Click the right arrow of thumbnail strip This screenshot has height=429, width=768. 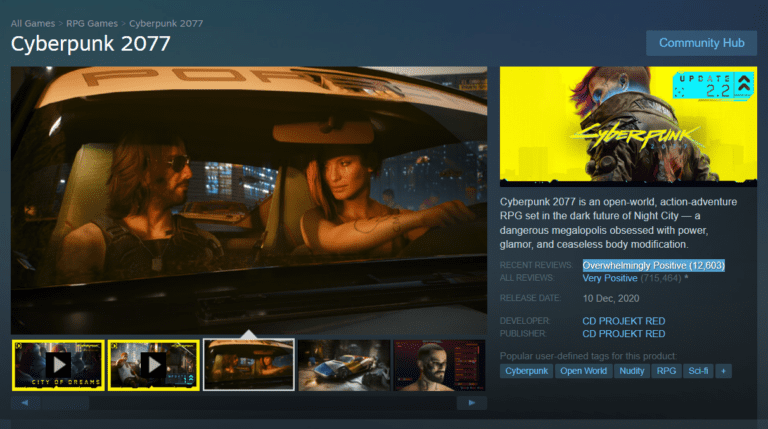click(x=472, y=403)
